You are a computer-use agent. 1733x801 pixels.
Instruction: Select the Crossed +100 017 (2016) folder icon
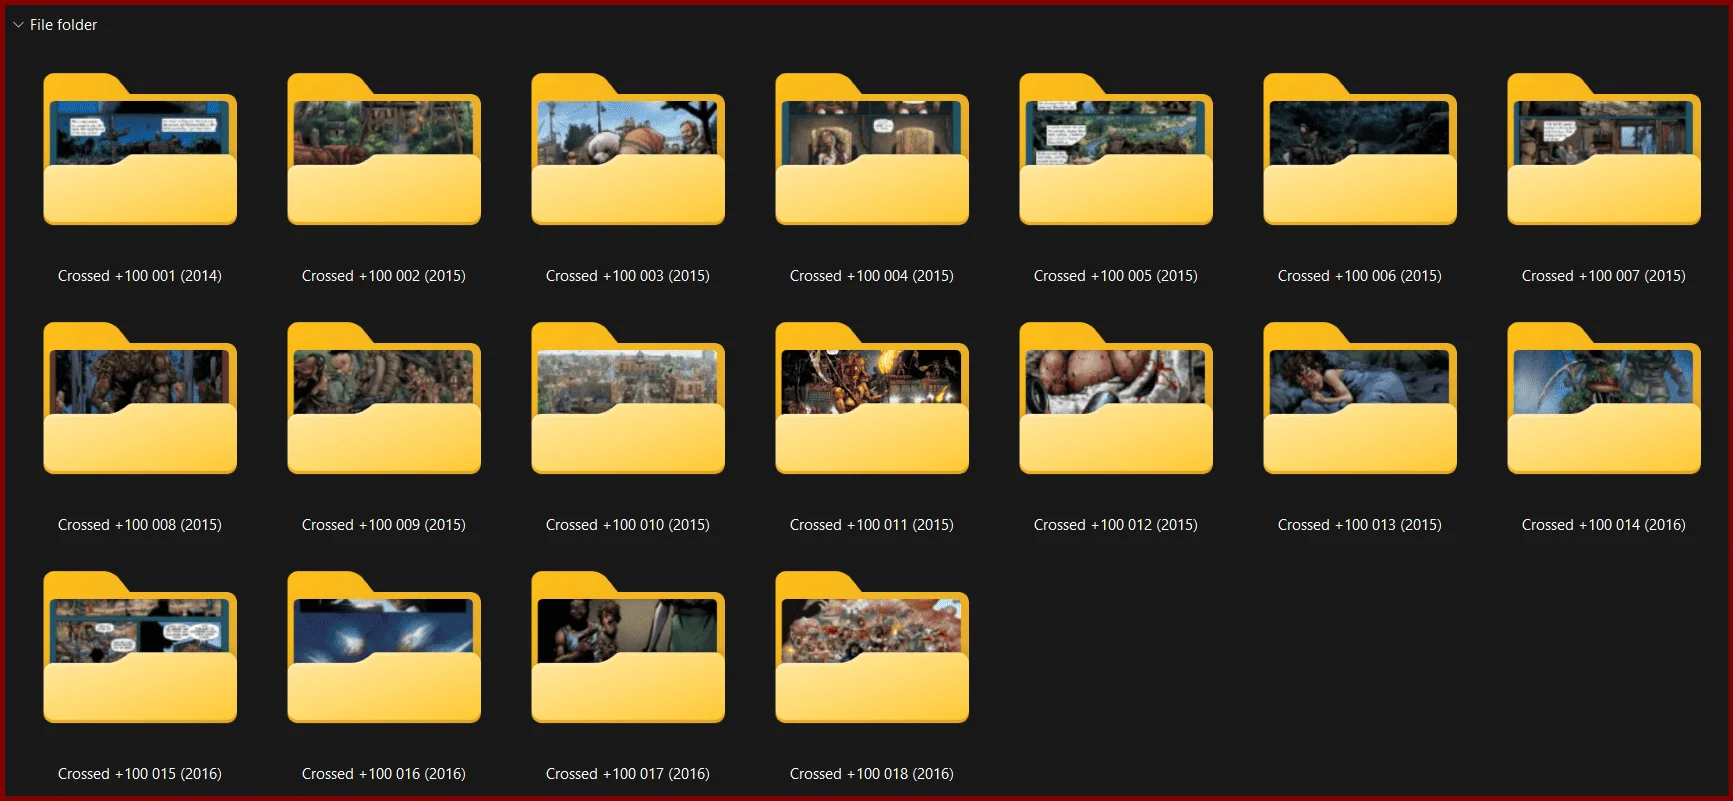(628, 647)
